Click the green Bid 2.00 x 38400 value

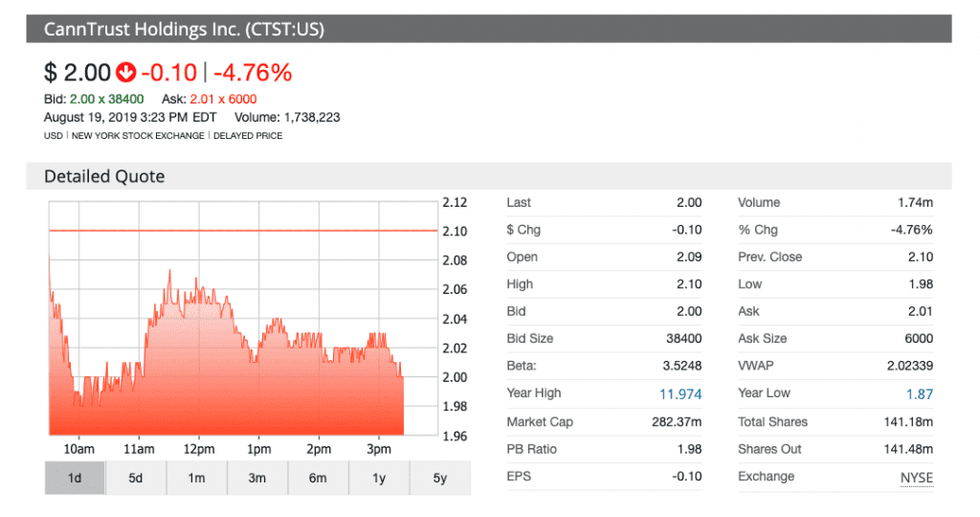pyautogui.click(x=107, y=99)
